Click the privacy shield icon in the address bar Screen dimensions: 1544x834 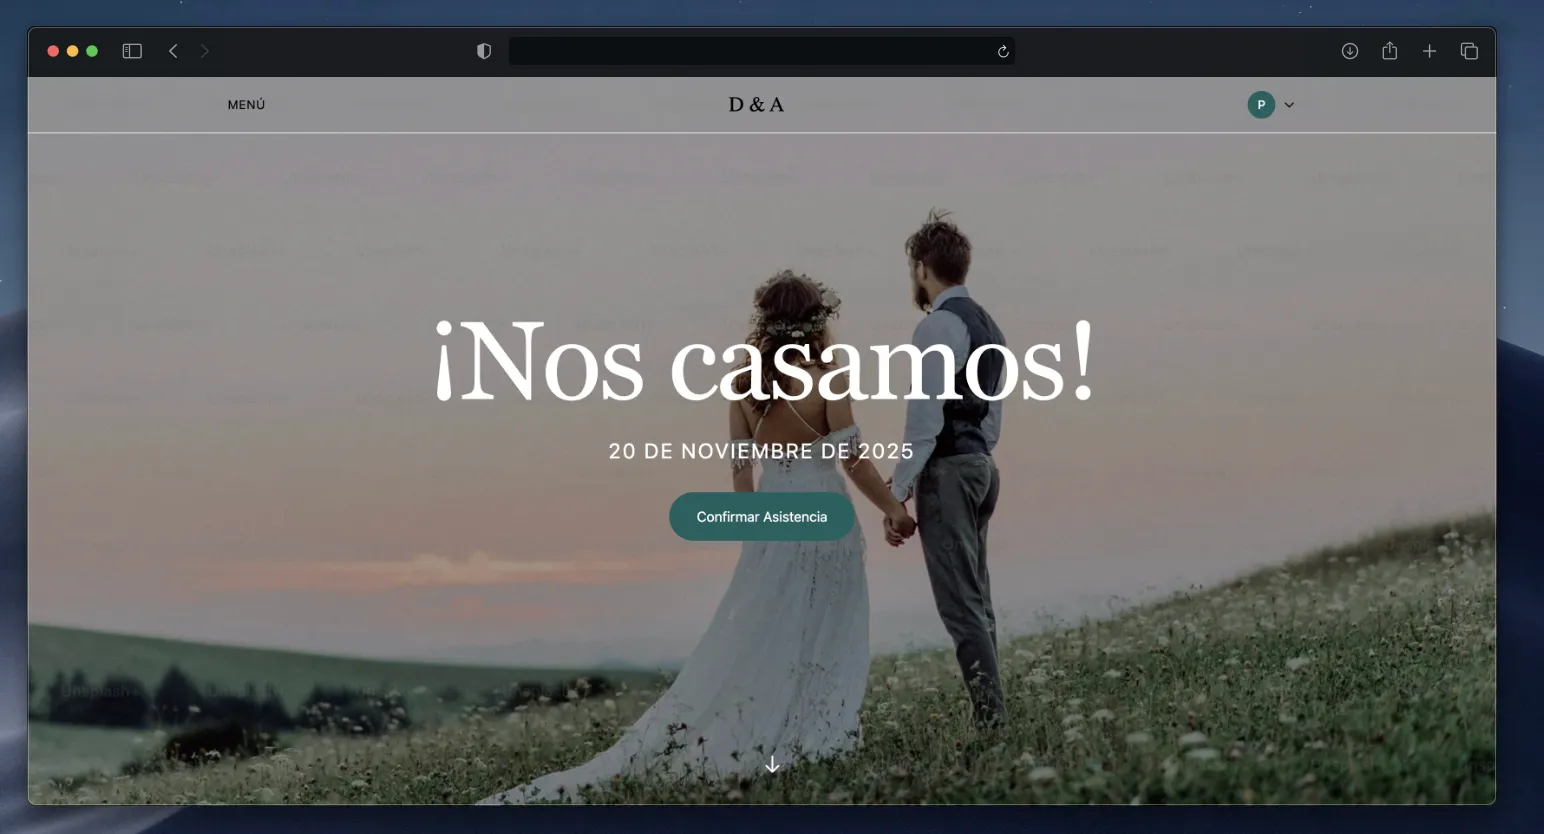(484, 50)
